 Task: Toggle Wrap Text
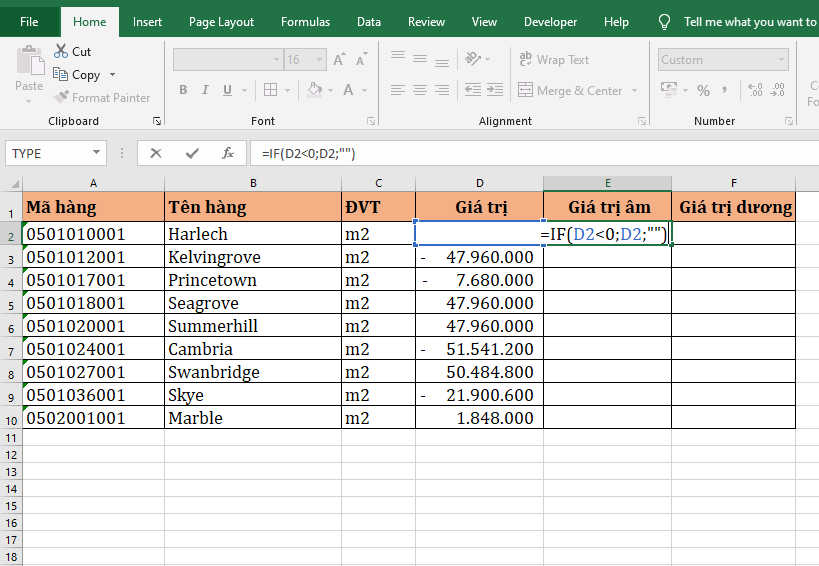pos(553,60)
